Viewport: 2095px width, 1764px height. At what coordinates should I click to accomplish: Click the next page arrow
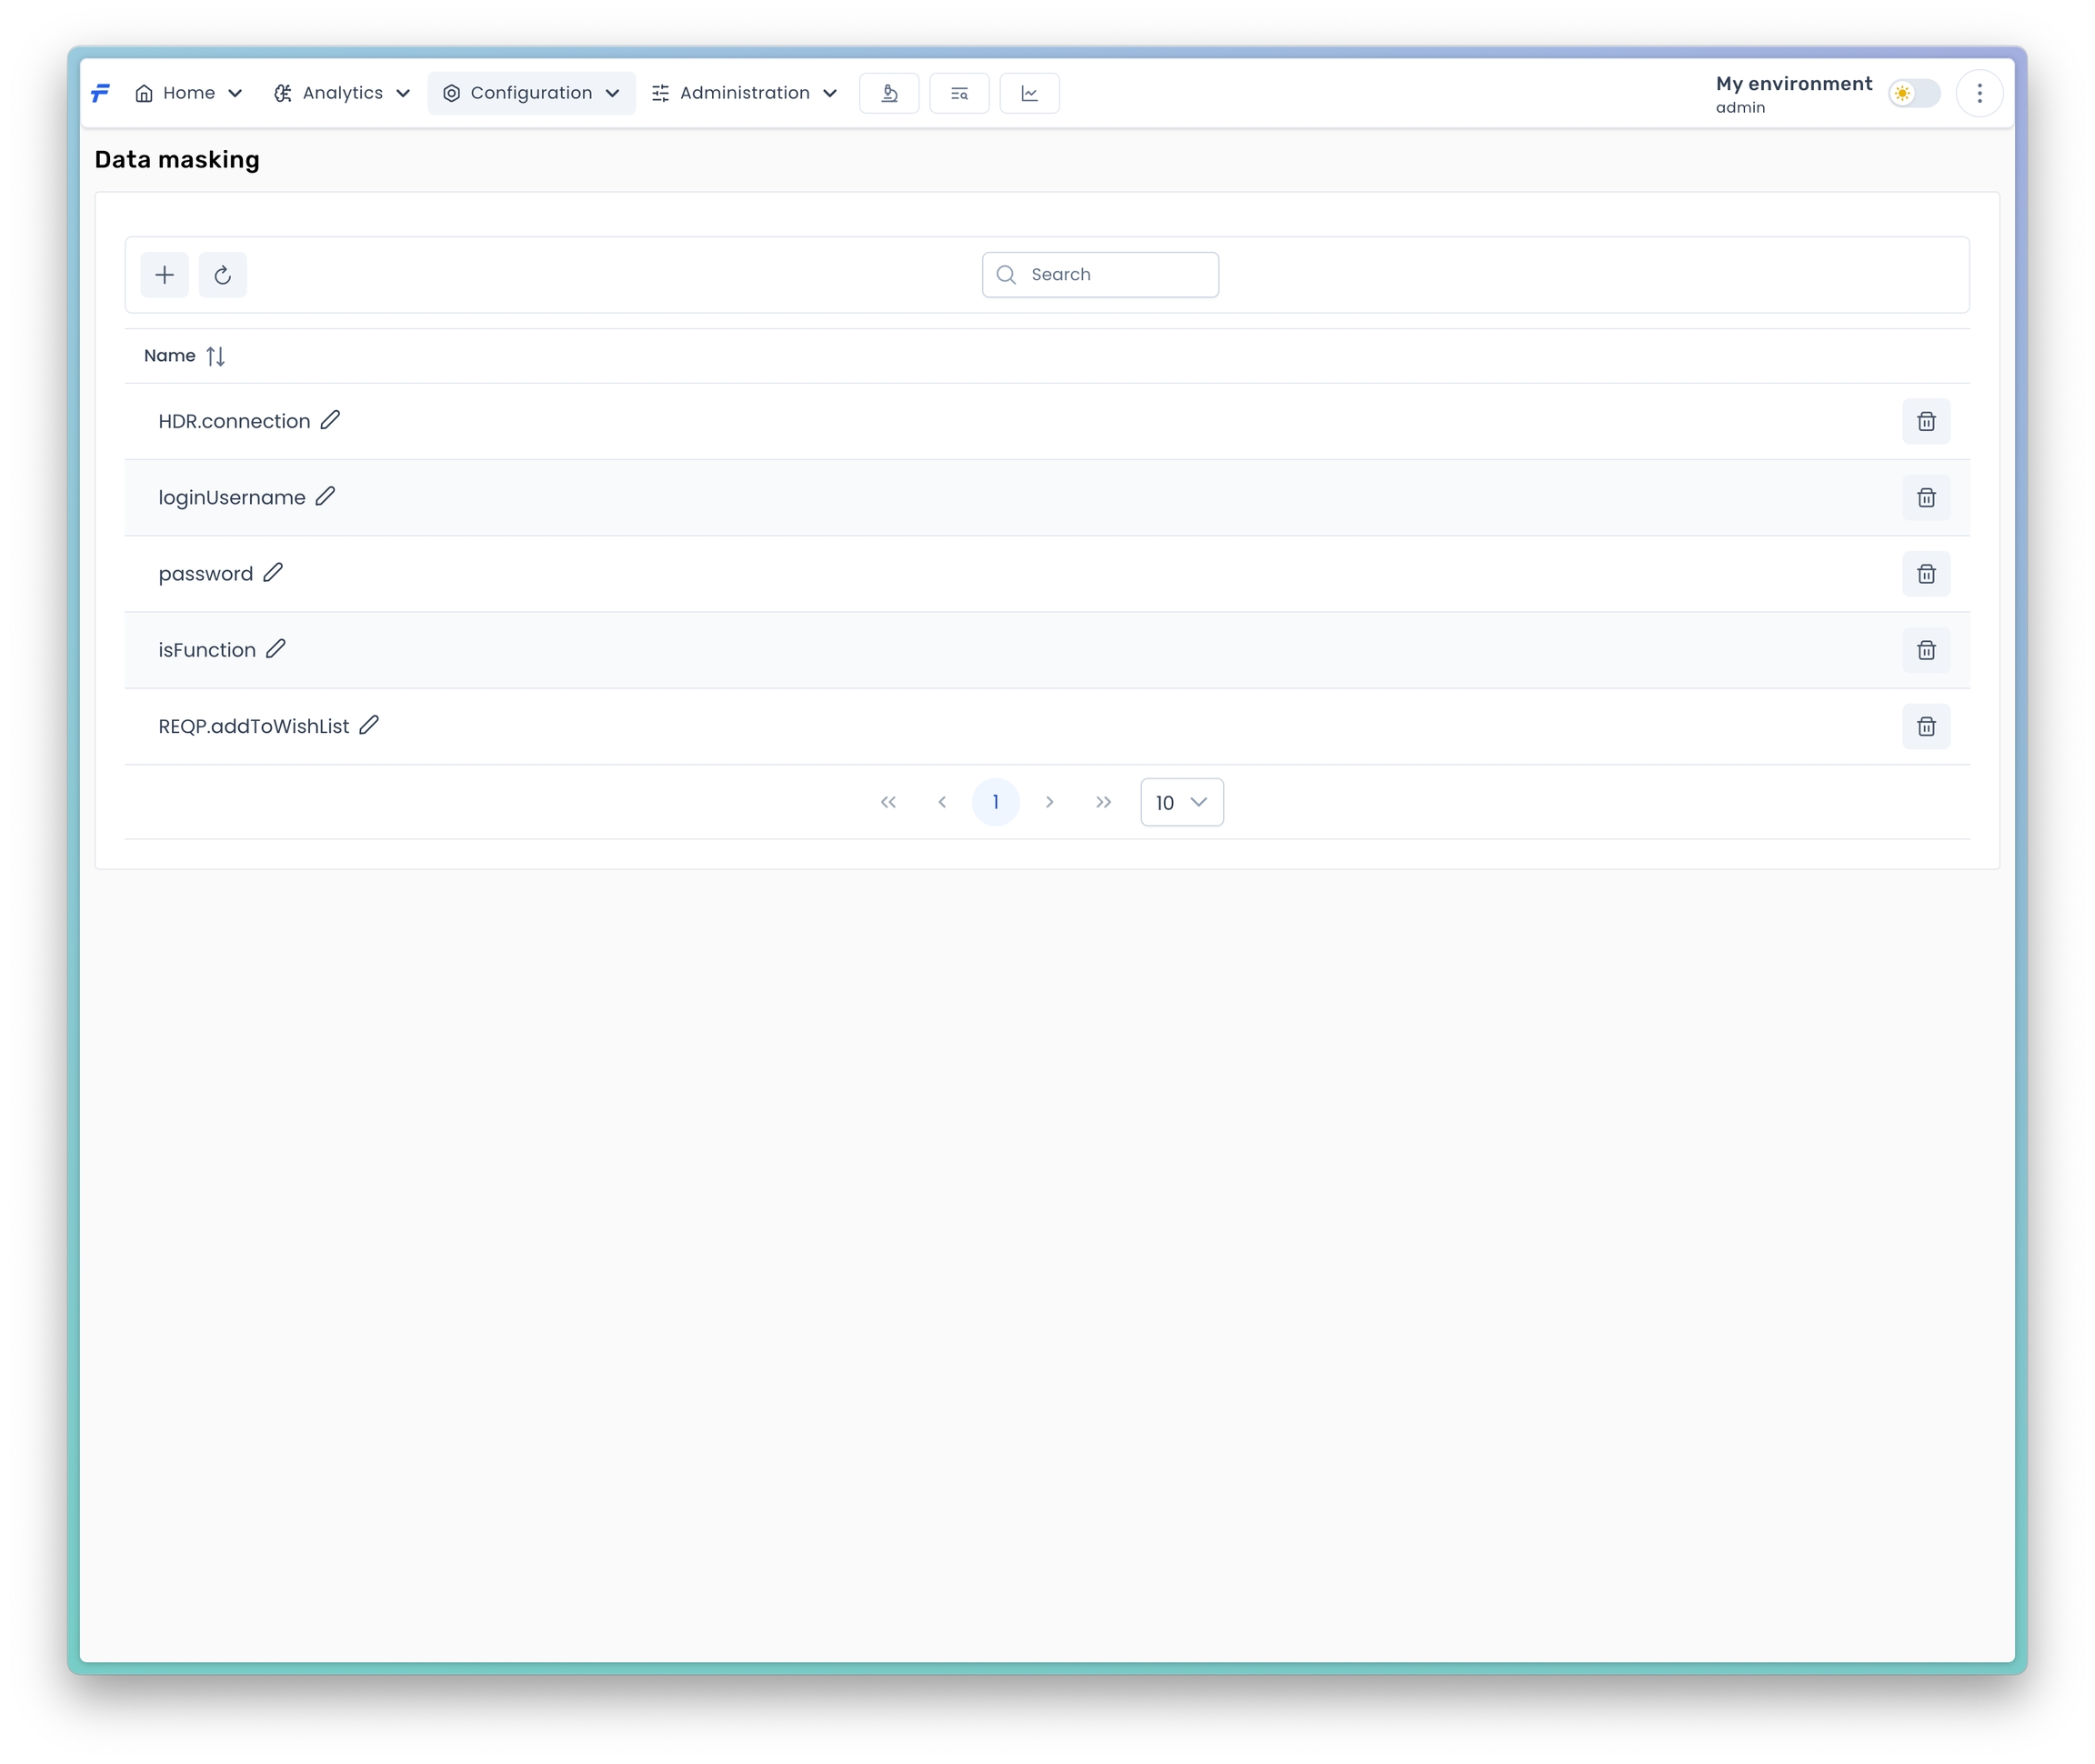1049,802
